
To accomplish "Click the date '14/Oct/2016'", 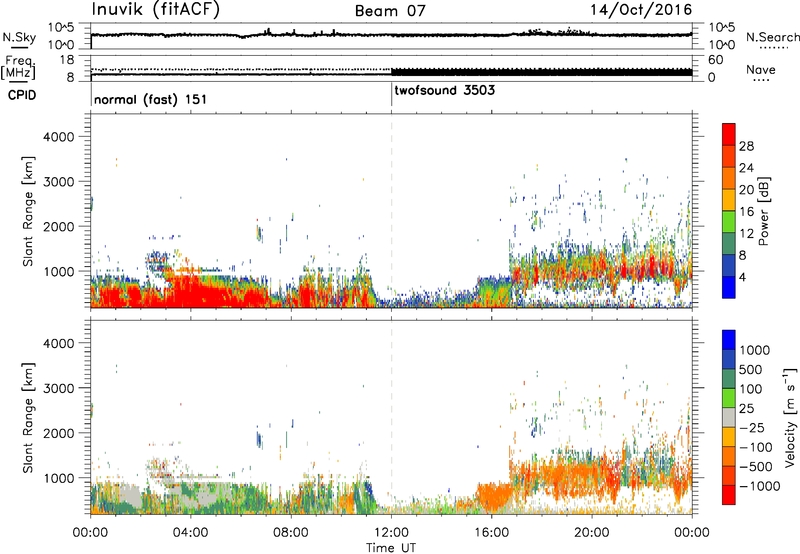I will [x=641, y=10].
